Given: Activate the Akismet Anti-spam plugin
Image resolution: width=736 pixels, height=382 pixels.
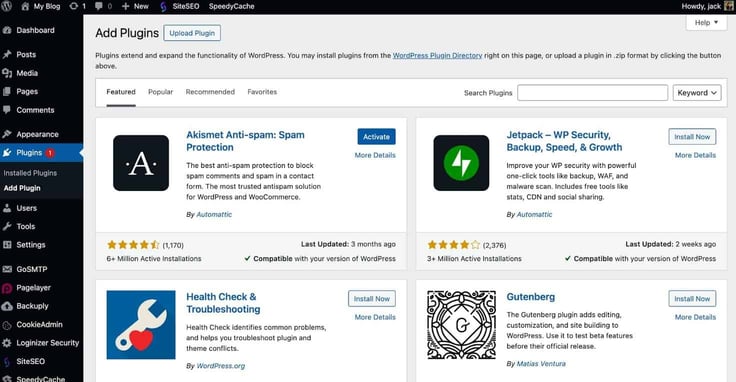Looking at the screenshot, I should pyautogui.click(x=376, y=137).
